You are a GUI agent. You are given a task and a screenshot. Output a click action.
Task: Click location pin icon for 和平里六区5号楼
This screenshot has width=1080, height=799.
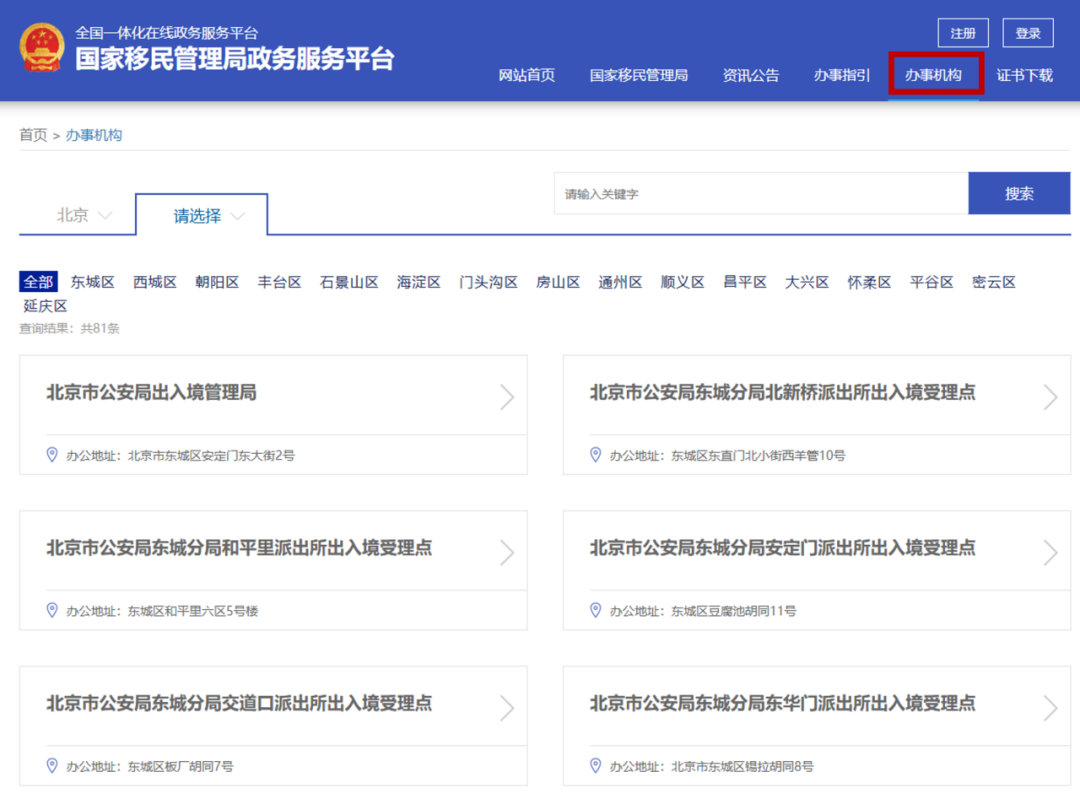[x=52, y=610]
